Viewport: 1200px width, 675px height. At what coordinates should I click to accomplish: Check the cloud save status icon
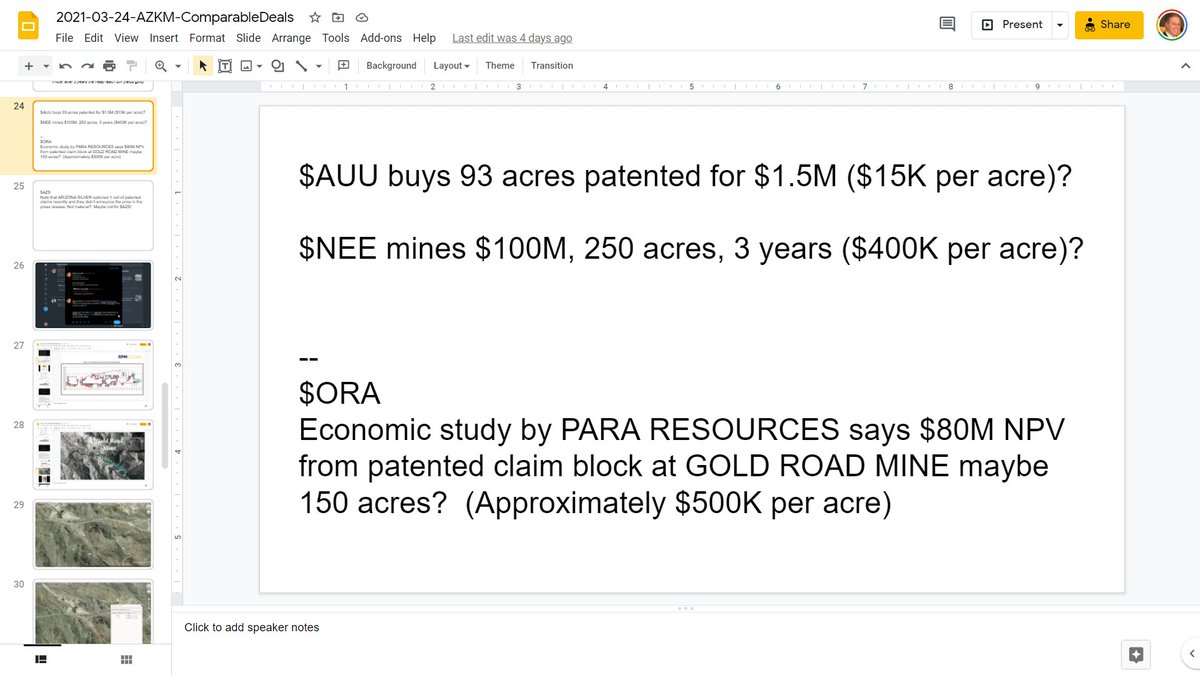point(361,18)
